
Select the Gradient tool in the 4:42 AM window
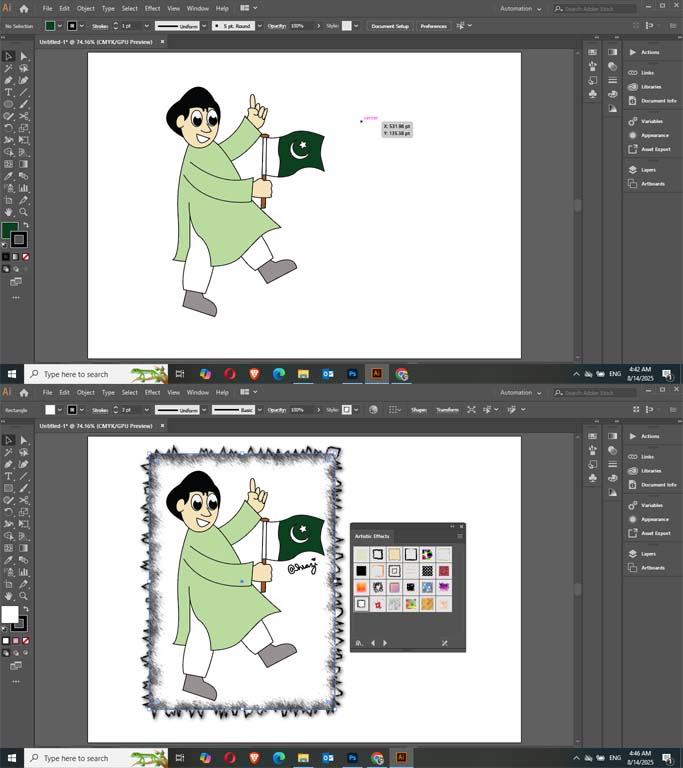(24, 164)
